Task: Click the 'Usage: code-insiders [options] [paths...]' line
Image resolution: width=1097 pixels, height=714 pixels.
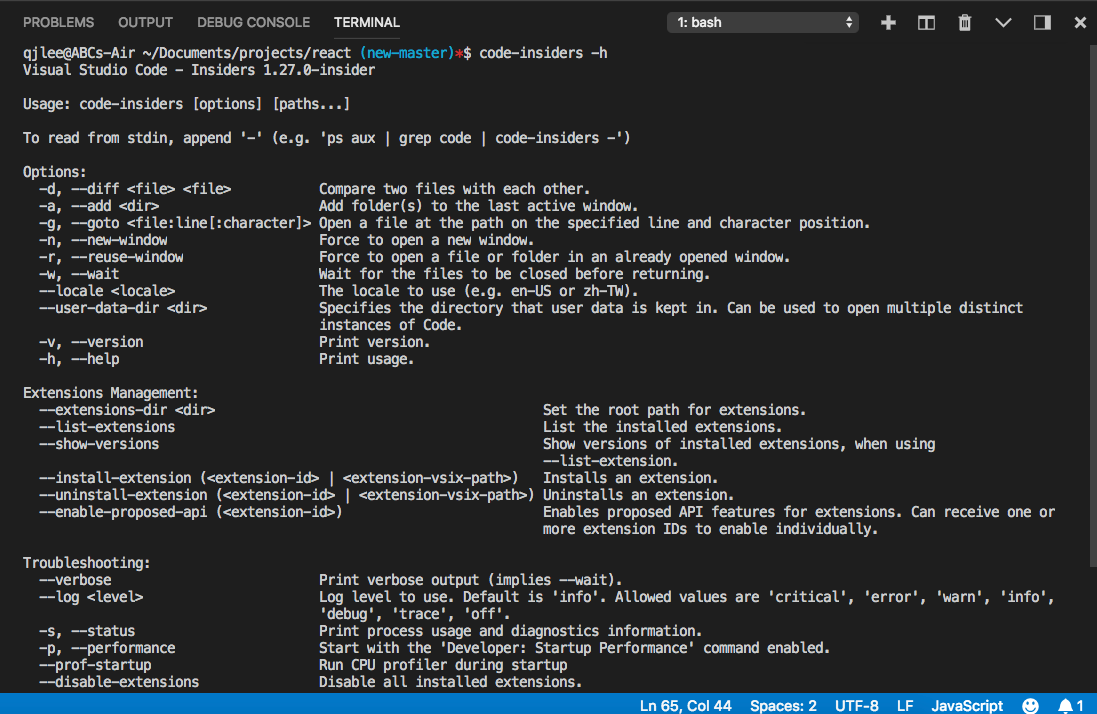Action: point(186,104)
